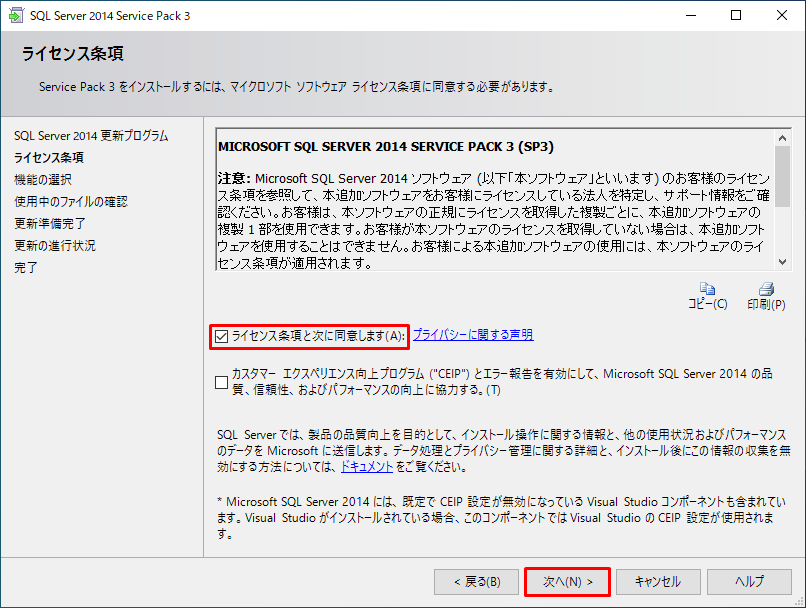The image size is (806, 608).
Task: Enable the CEIP and error reporting checkbox
Action: [222, 382]
